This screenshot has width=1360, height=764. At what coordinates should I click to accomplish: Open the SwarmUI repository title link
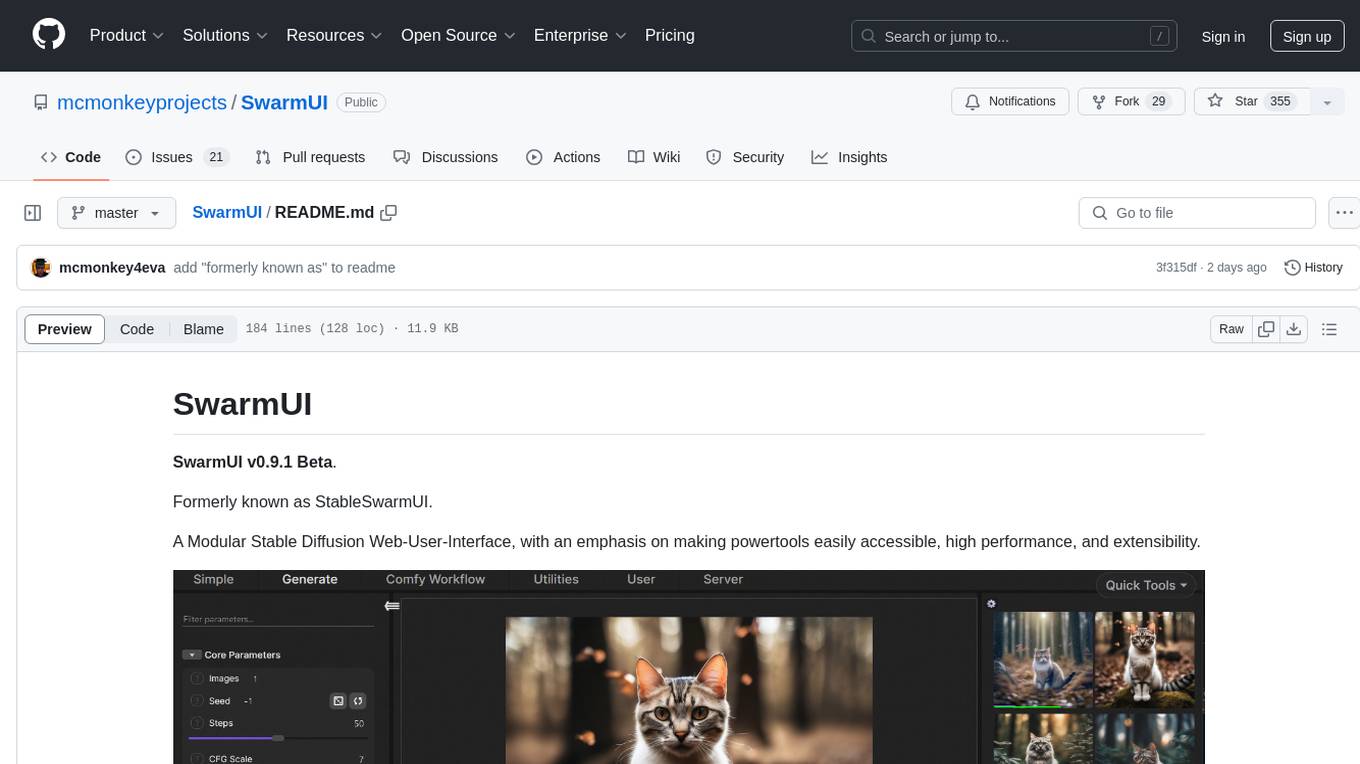point(284,102)
